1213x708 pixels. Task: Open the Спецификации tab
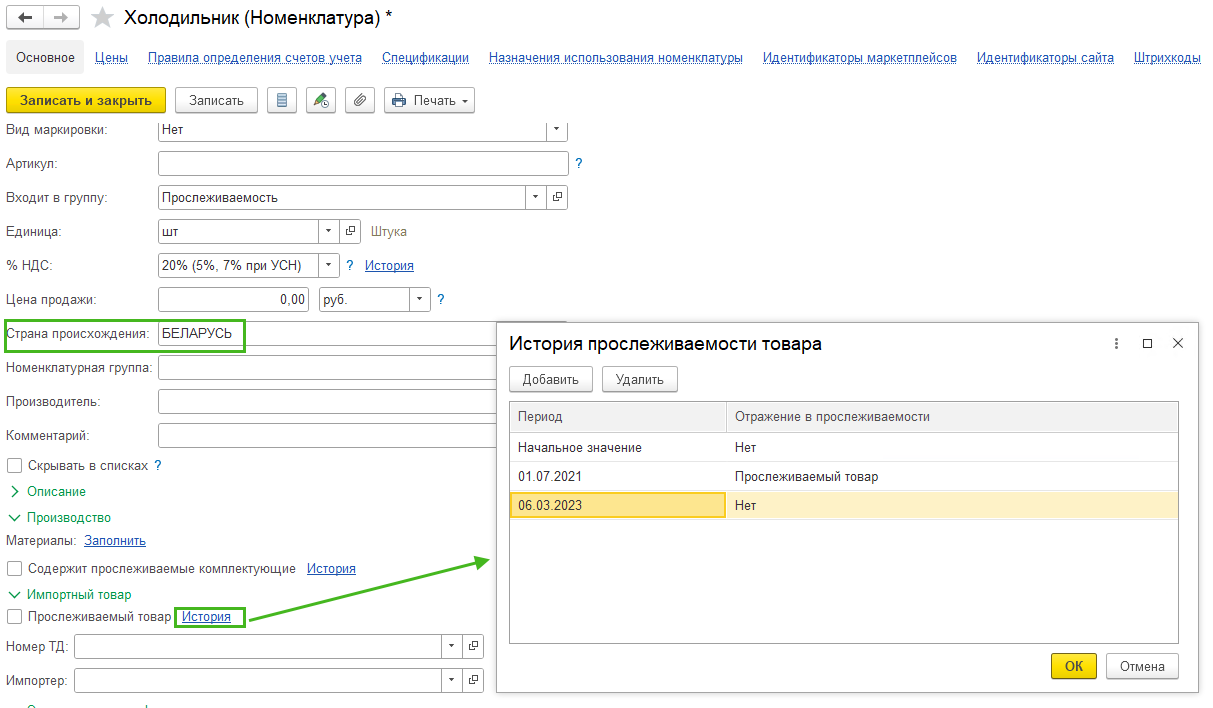pyautogui.click(x=425, y=57)
